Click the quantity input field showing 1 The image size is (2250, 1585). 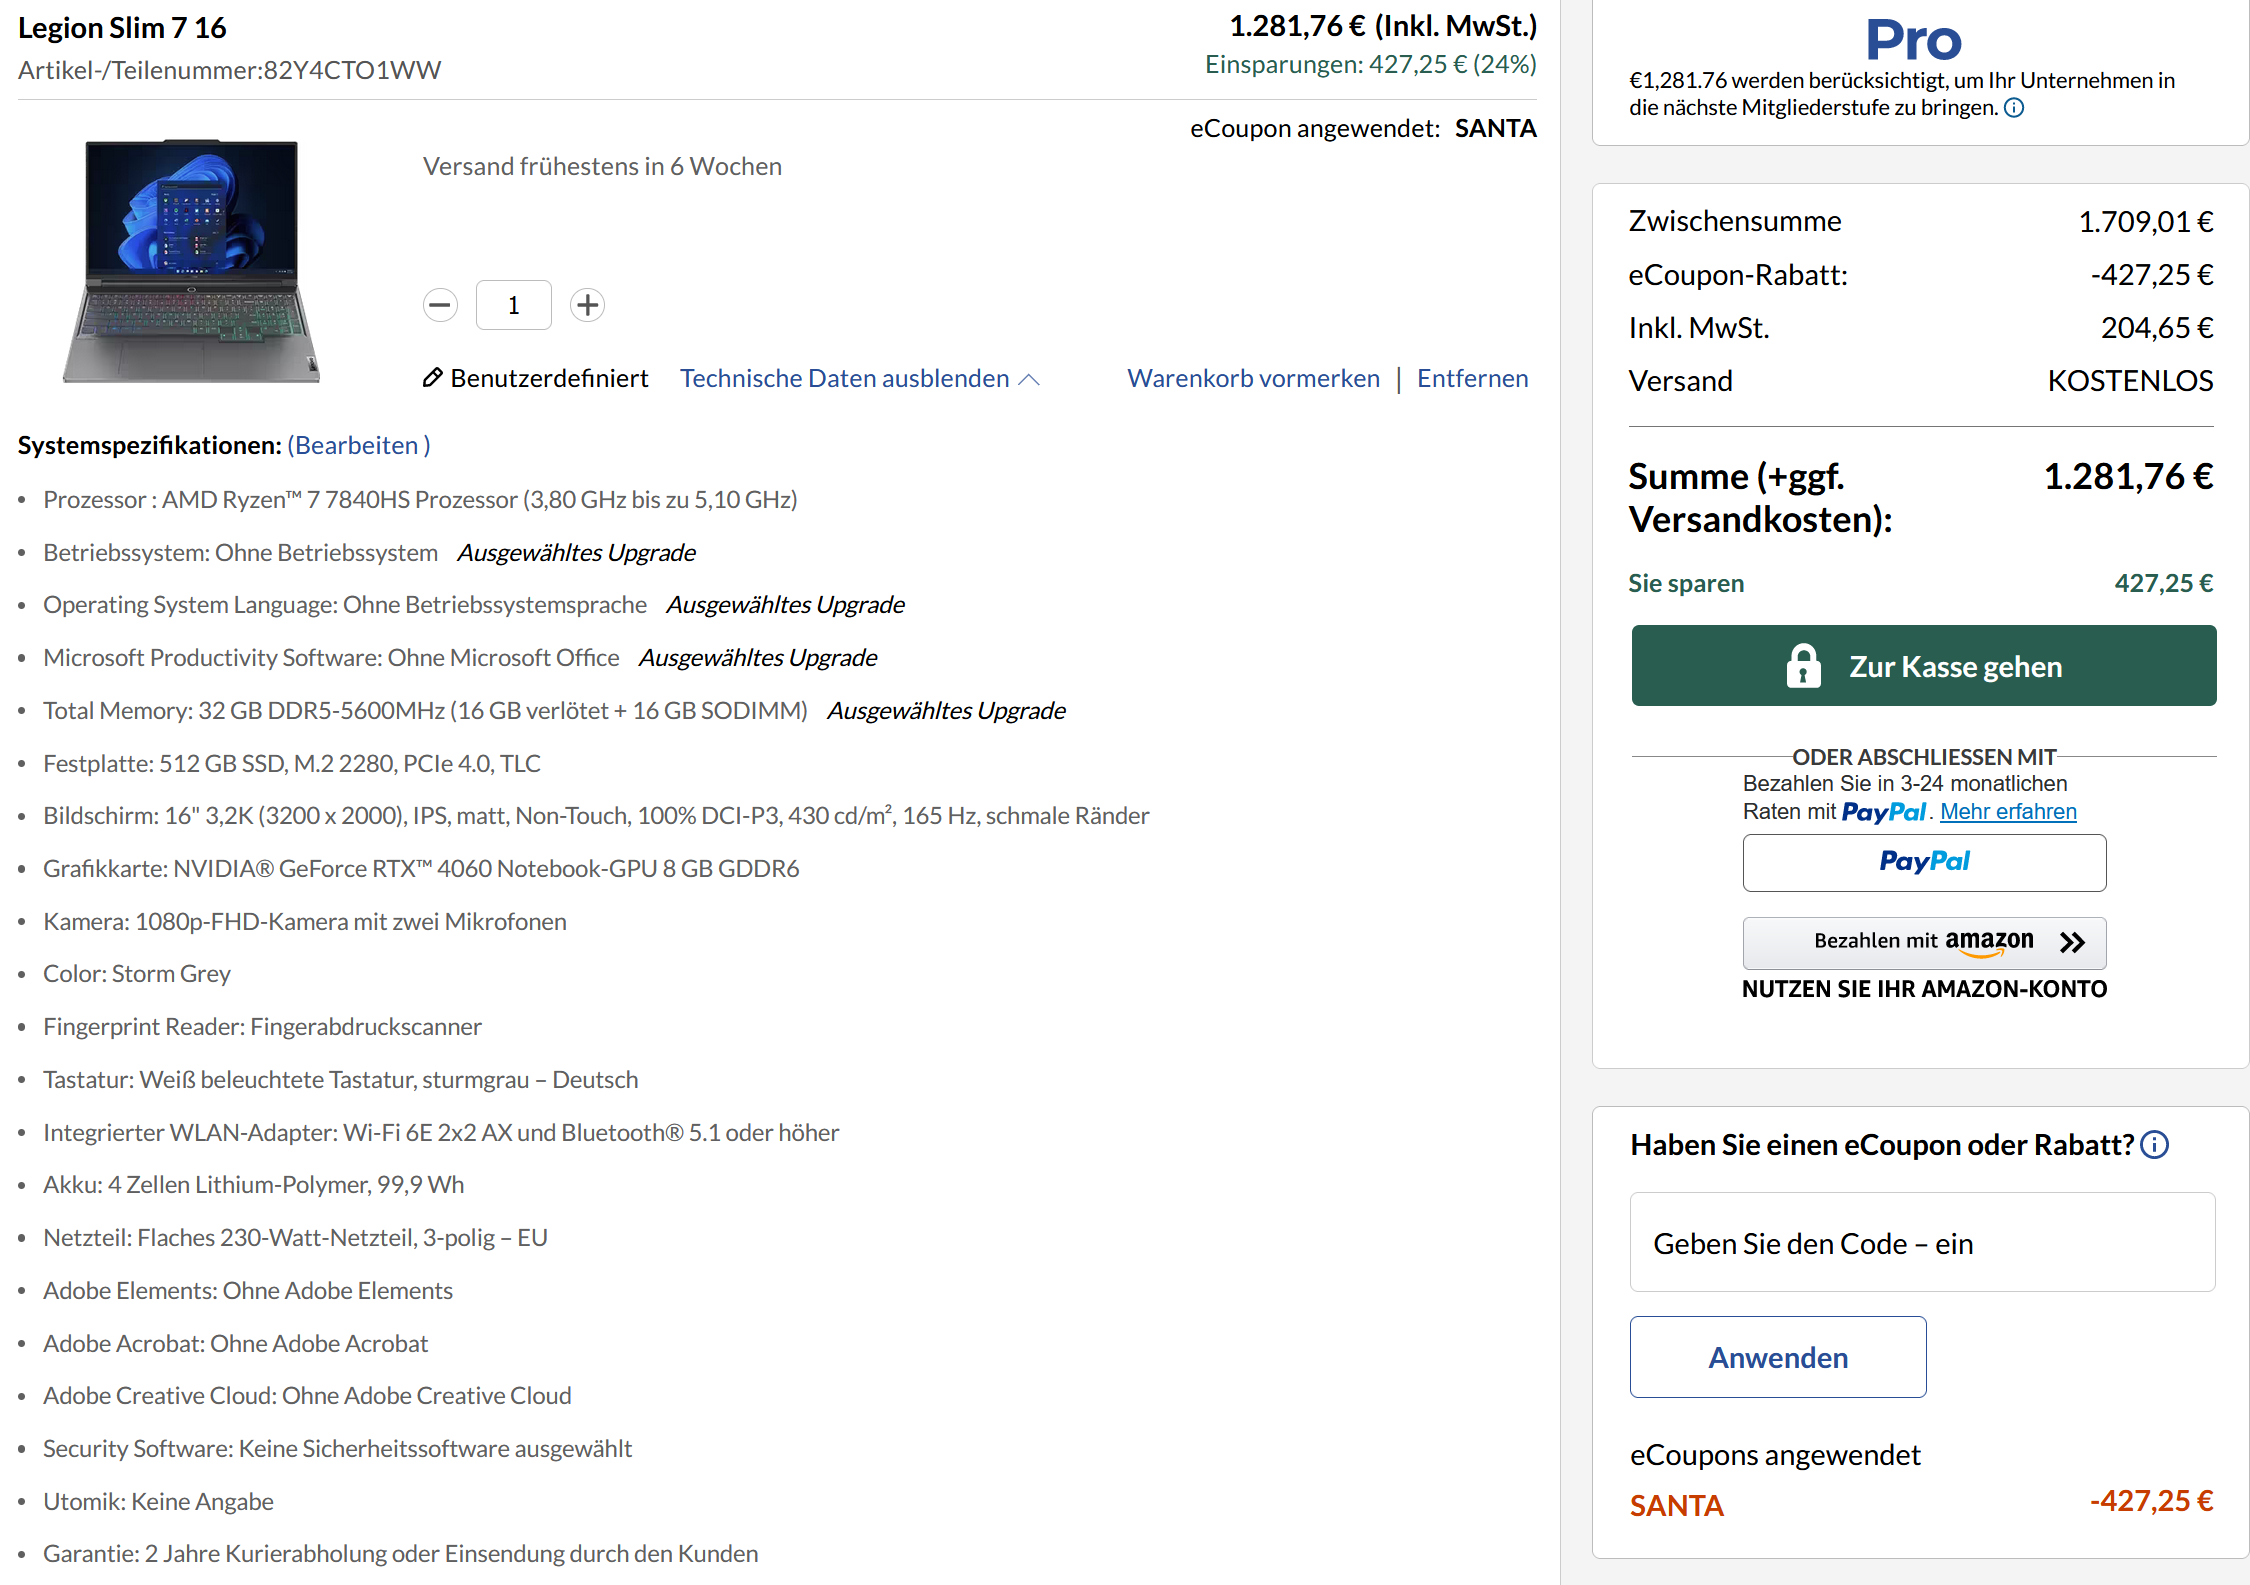tap(514, 305)
